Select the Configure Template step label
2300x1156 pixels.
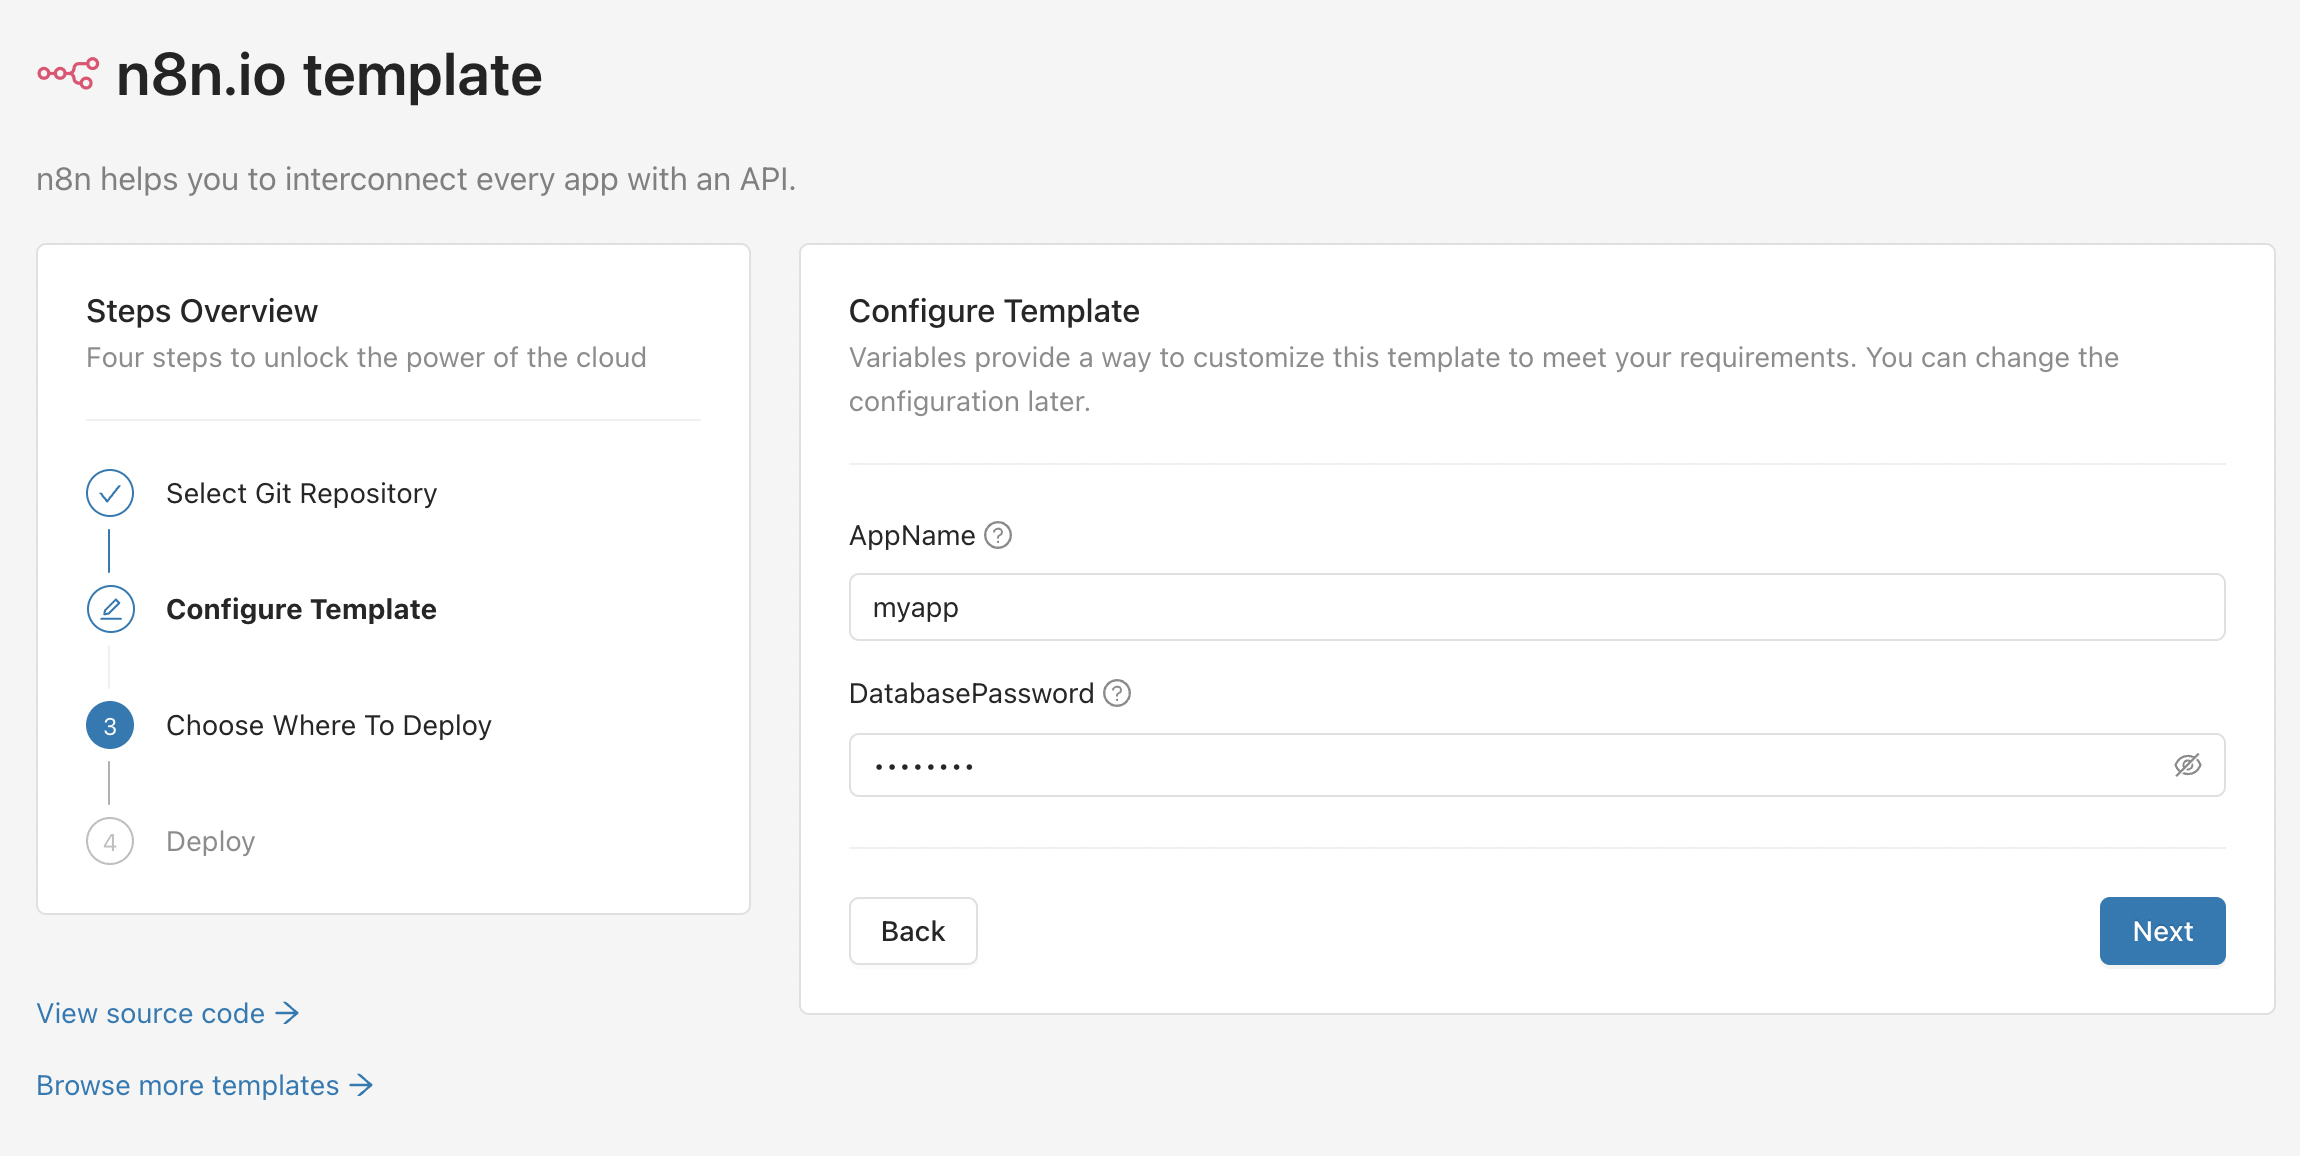coord(301,609)
